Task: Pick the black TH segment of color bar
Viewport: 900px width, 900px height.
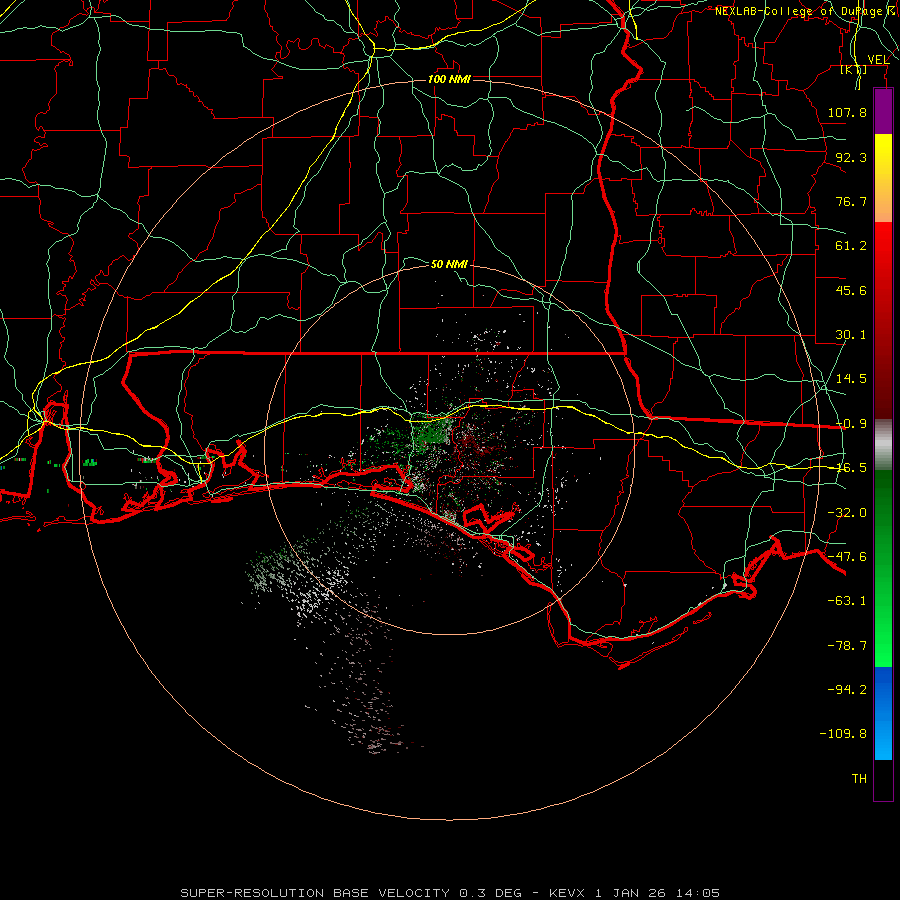Action: pos(883,779)
